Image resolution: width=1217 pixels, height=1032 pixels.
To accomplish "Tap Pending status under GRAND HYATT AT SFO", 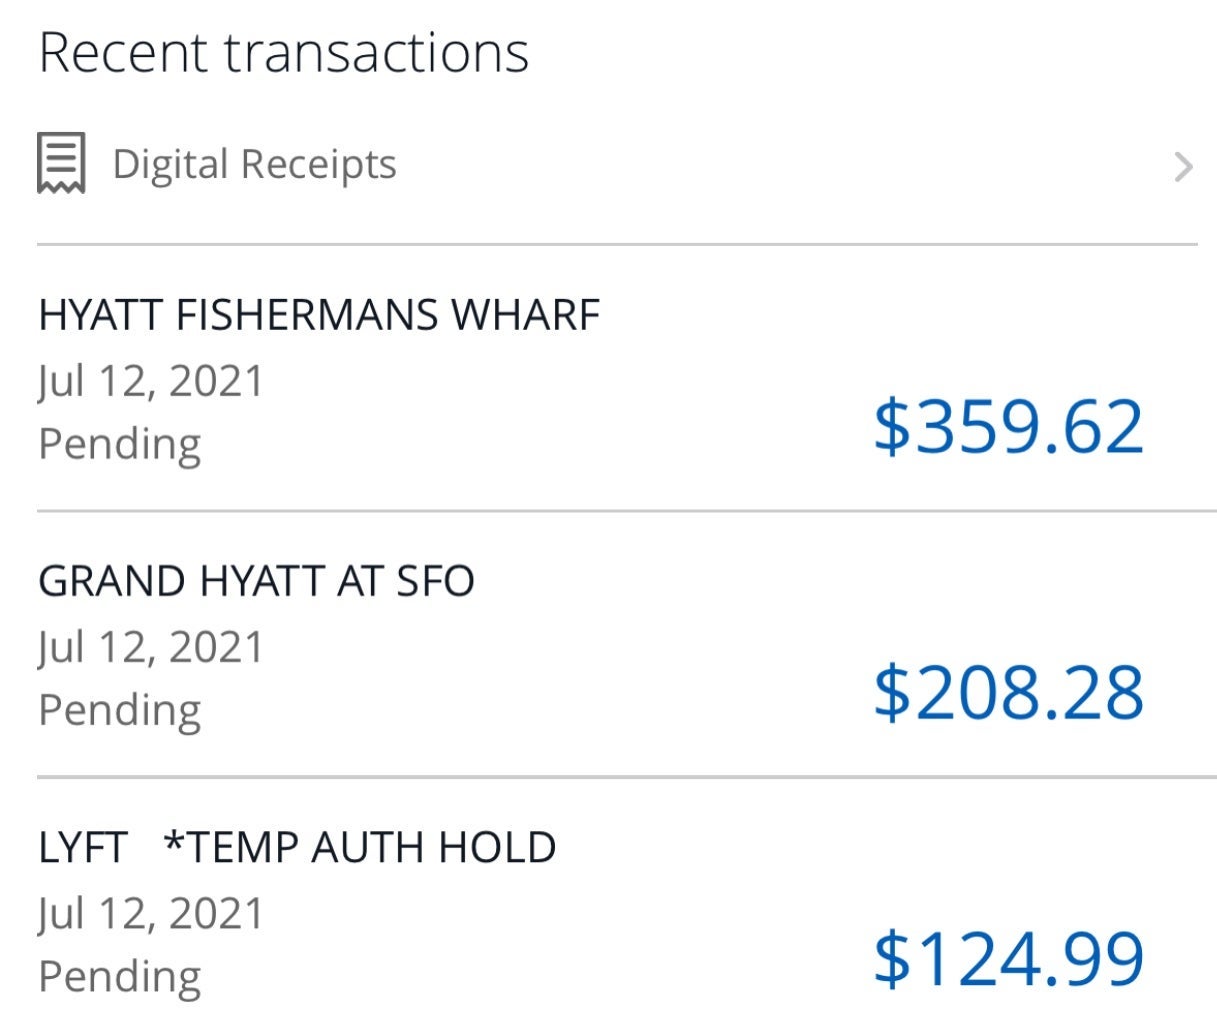I will 119,709.
